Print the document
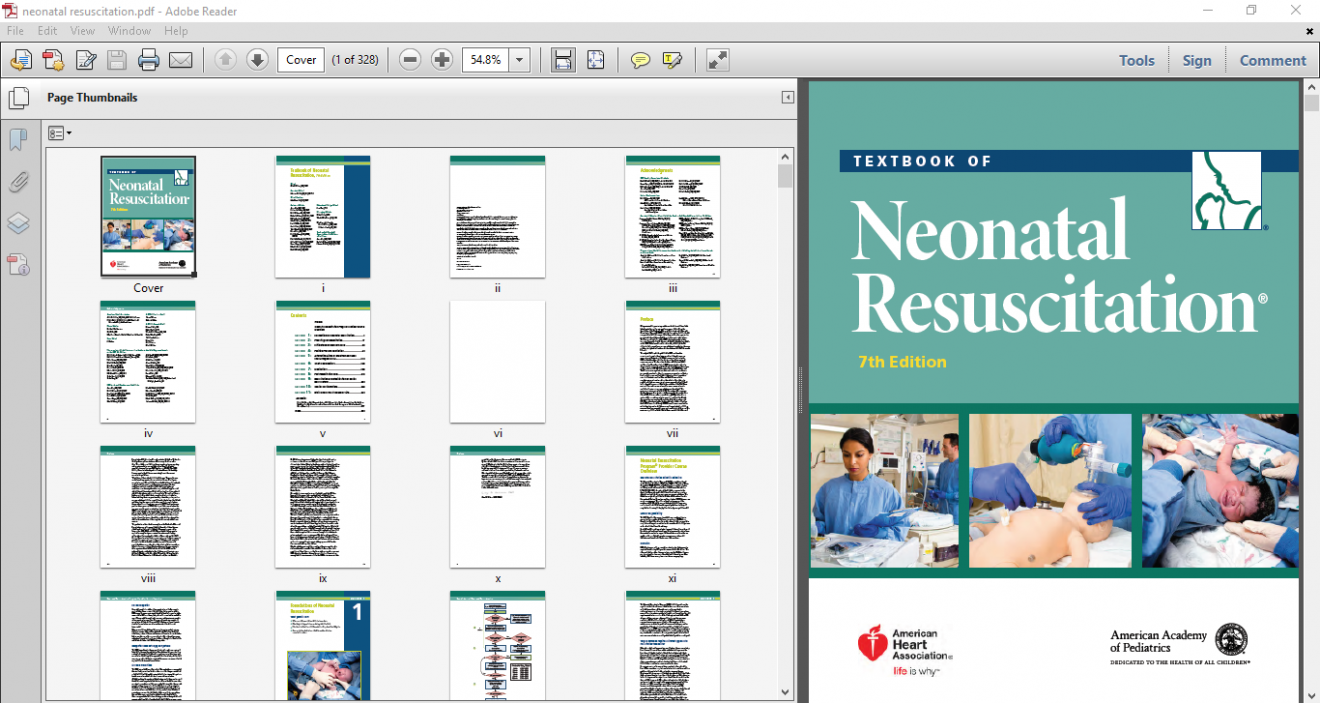This screenshot has width=1320, height=703. click(x=147, y=60)
